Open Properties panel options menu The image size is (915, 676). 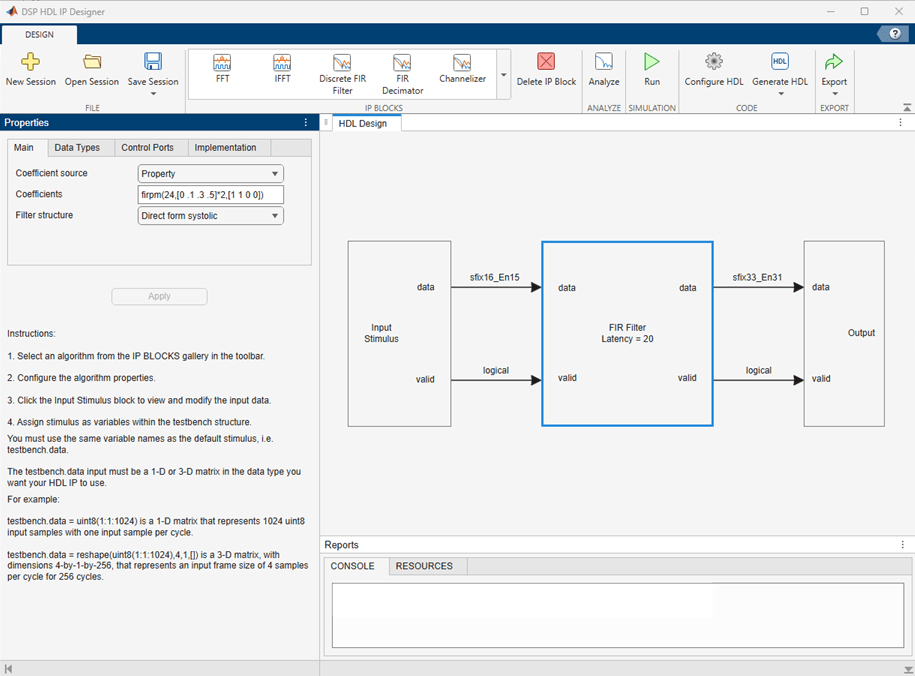coord(306,123)
